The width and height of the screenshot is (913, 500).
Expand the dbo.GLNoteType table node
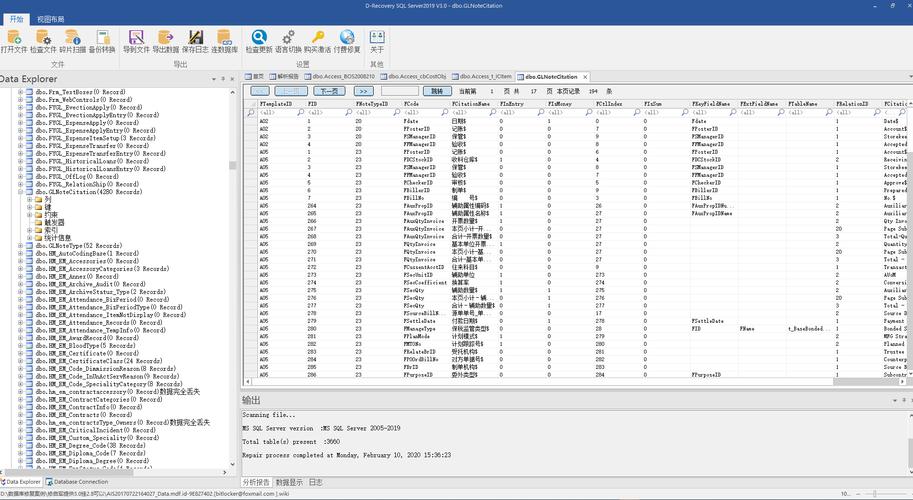point(20,246)
